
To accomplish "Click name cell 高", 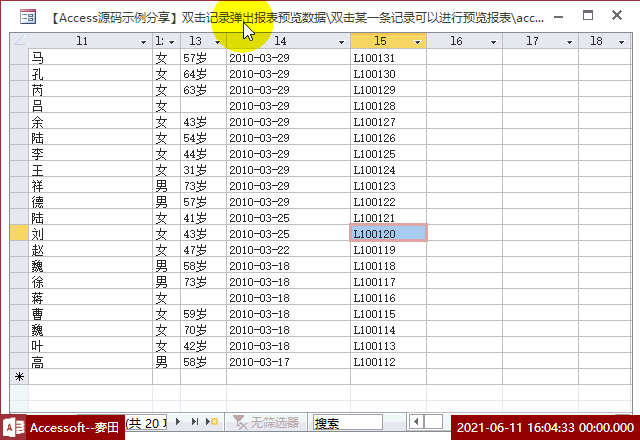I will click(x=90, y=362).
